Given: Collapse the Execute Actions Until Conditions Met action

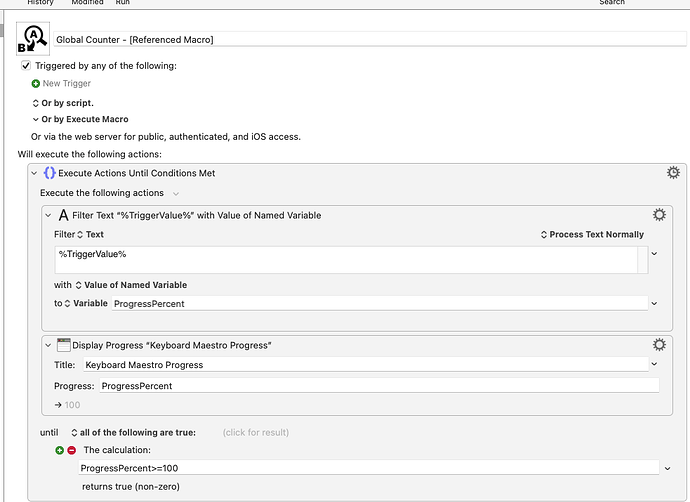Looking at the screenshot, I should pyautogui.click(x=34, y=173).
